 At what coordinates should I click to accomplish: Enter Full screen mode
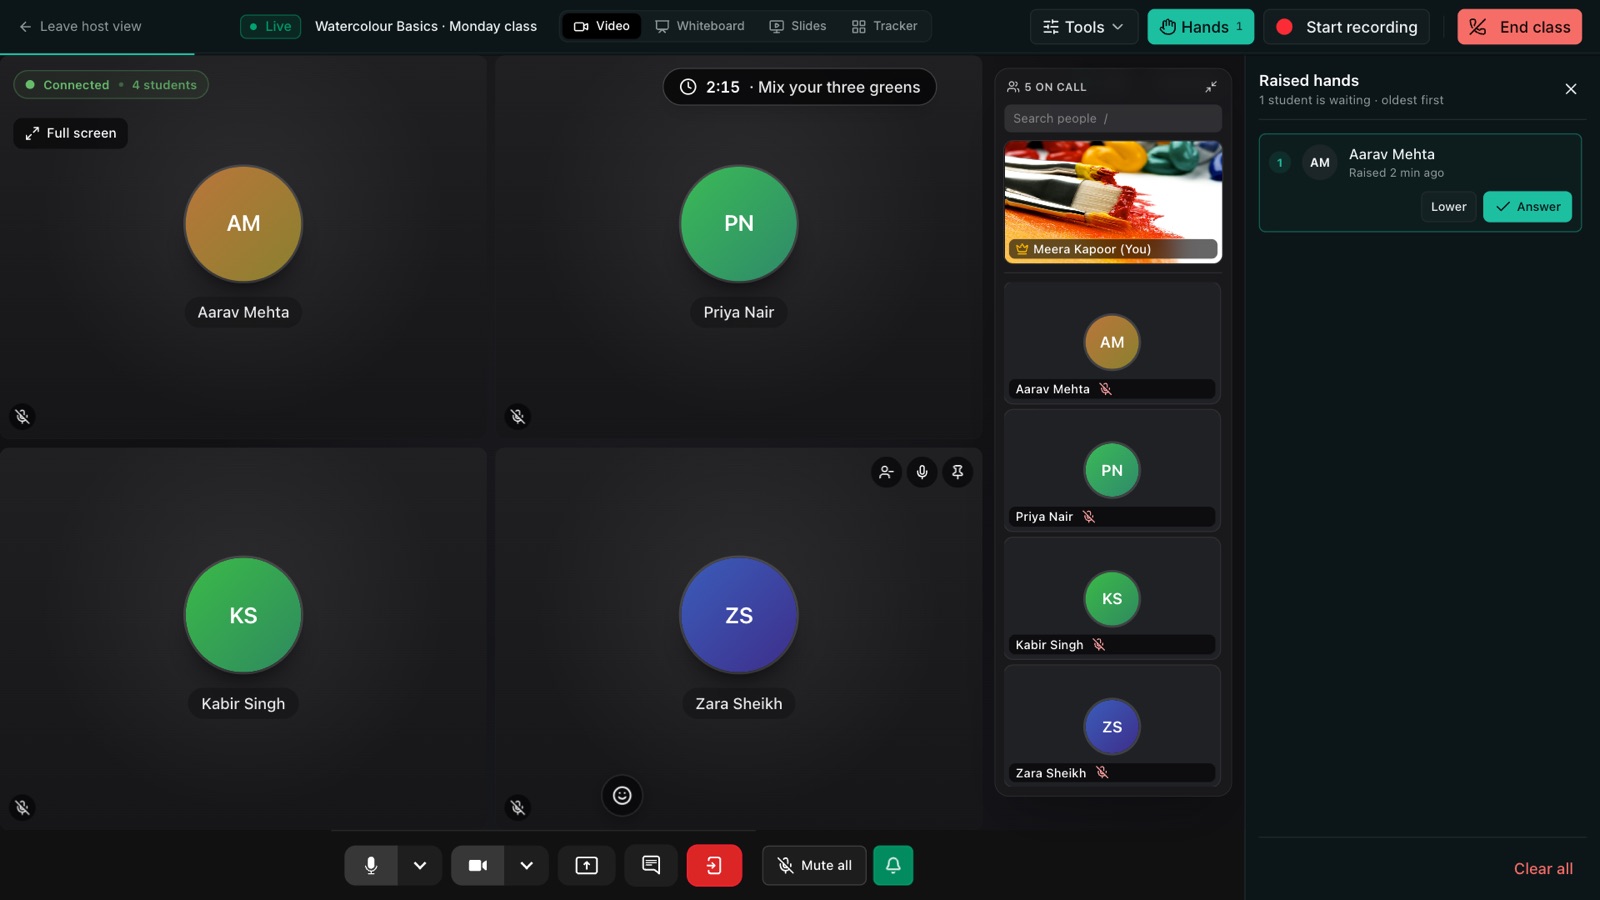coord(70,133)
